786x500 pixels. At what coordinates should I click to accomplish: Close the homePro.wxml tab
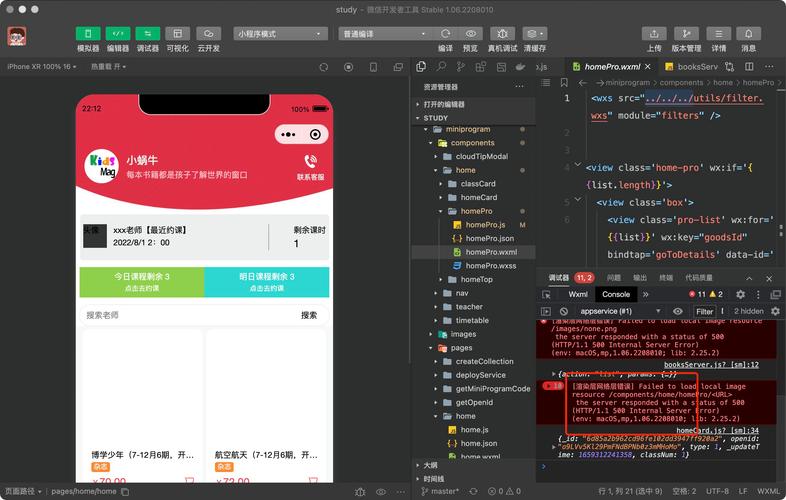point(648,66)
